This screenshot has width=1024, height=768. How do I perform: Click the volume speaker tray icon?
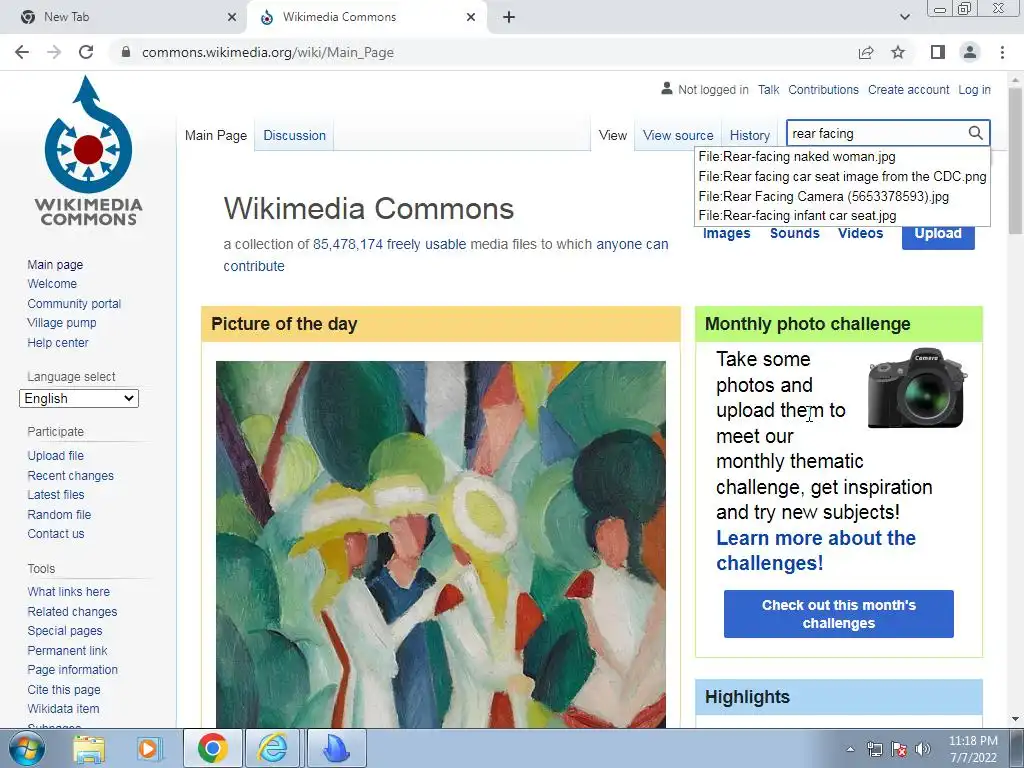pos(923,750)
